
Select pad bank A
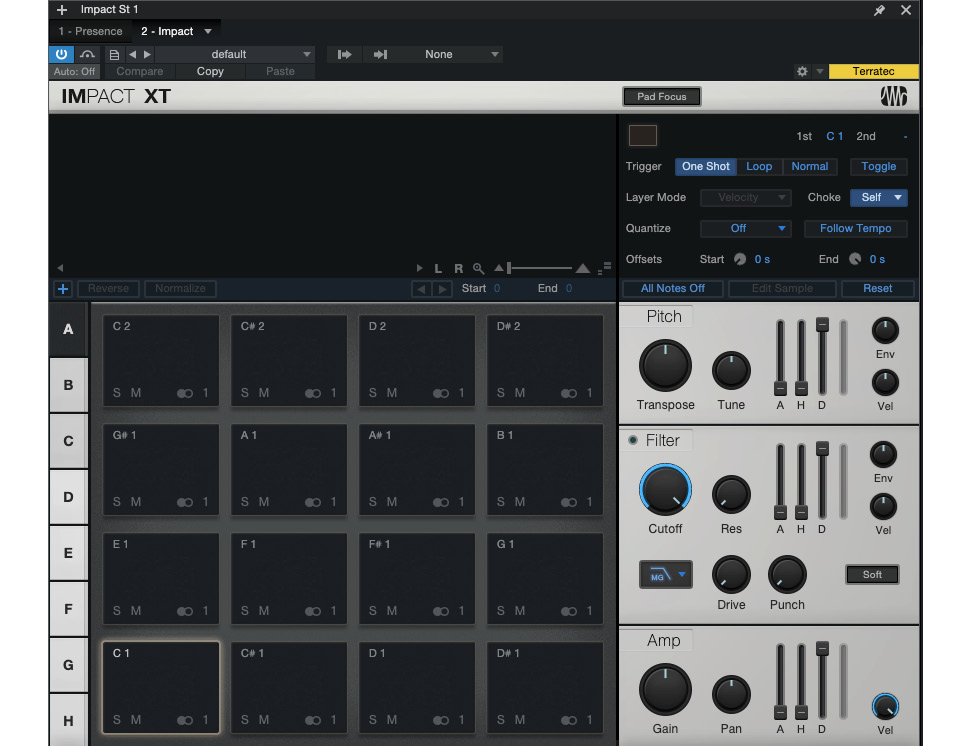pyautogui.click(x=68, y=329)
